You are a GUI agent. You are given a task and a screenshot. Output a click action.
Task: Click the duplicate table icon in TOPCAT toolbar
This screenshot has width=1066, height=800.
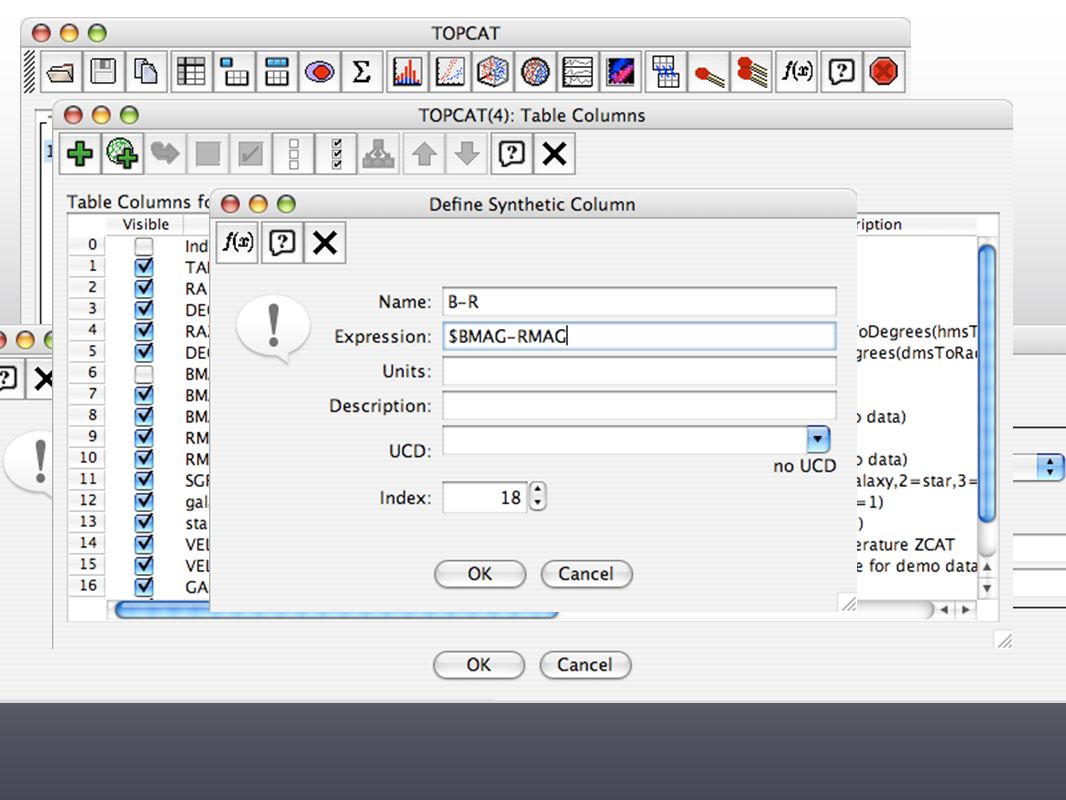coord(145,71)
